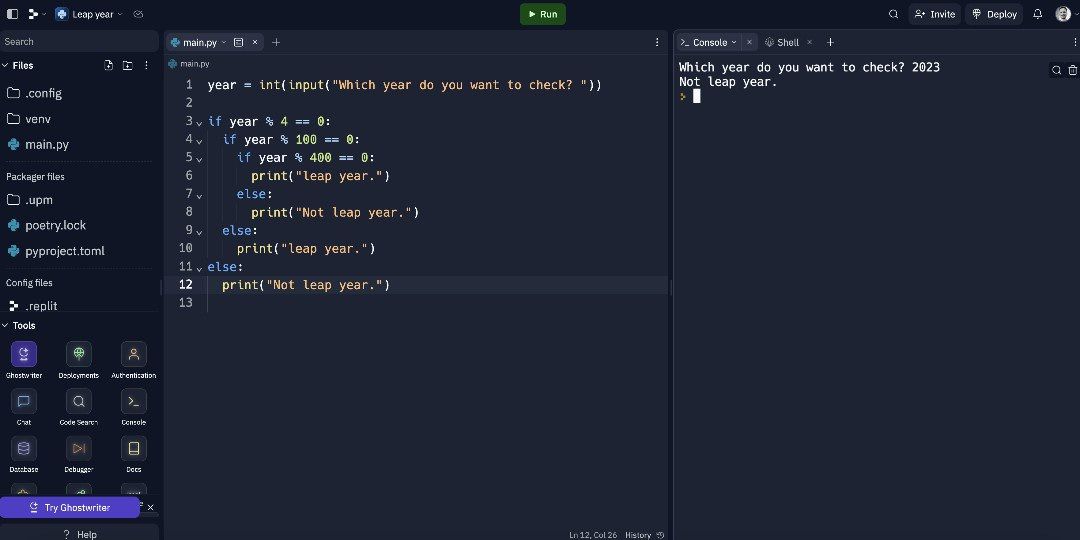Click the Try Ghostwriter banner button
The height and width of the screenshot is (540, 1080).
70,508
